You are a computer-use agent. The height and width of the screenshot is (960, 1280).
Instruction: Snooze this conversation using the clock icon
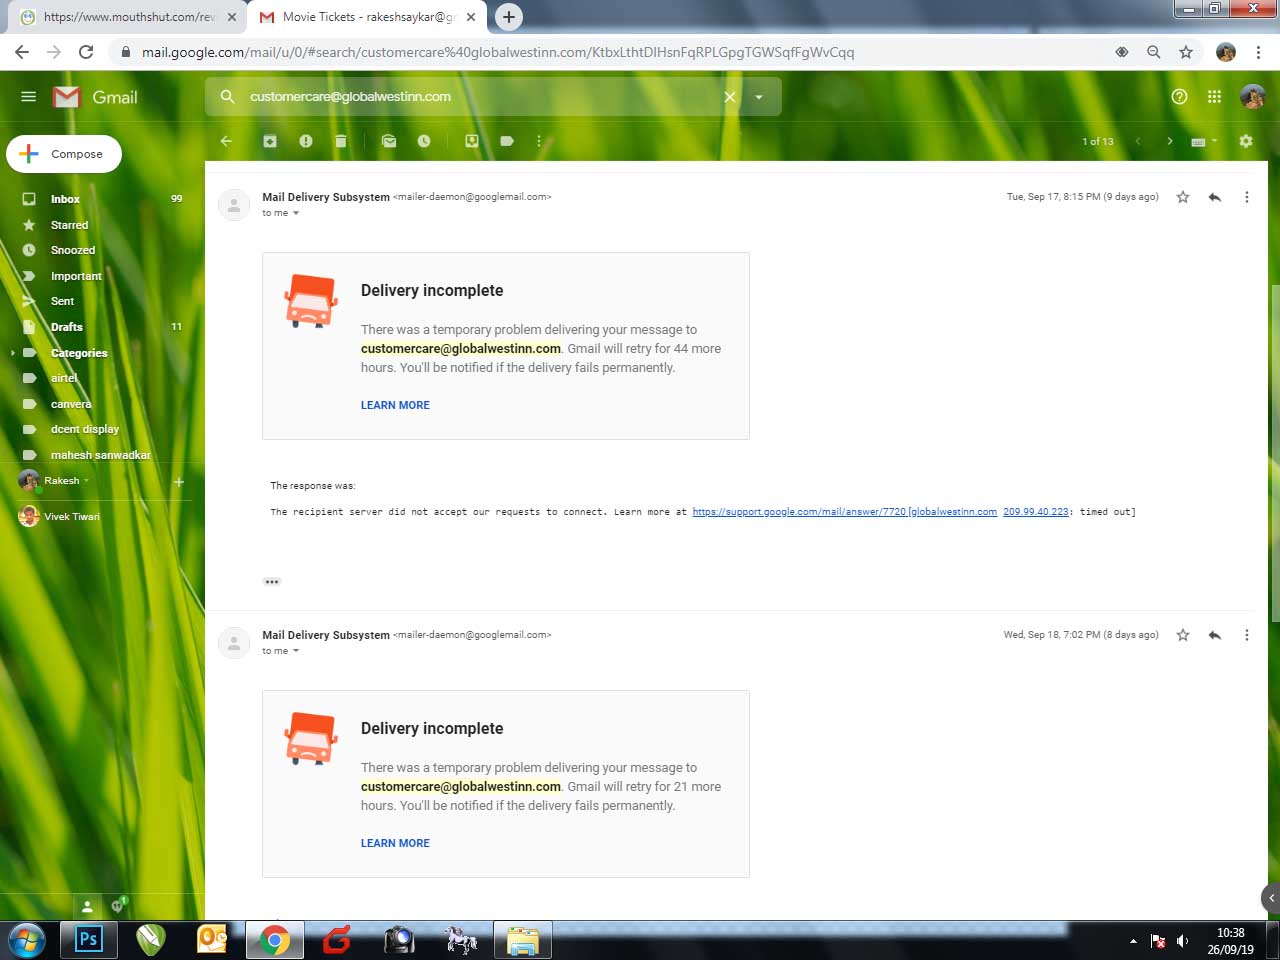point(424,141)
